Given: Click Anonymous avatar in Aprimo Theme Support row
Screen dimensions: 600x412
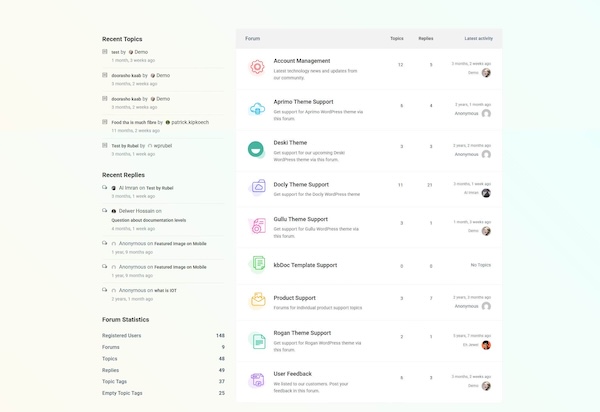Looking at the screenshot, I should 486,114.
